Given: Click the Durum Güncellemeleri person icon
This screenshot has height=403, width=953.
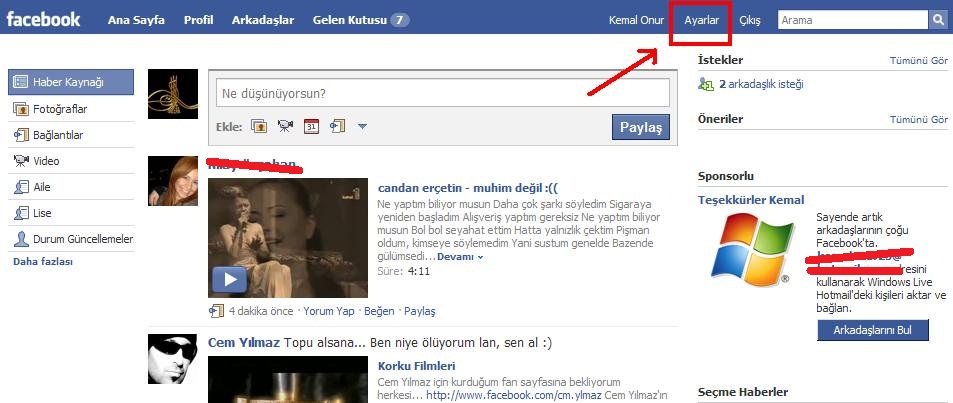Looking at the screenshot, I should pyautogui.click(x=21, y=239).
